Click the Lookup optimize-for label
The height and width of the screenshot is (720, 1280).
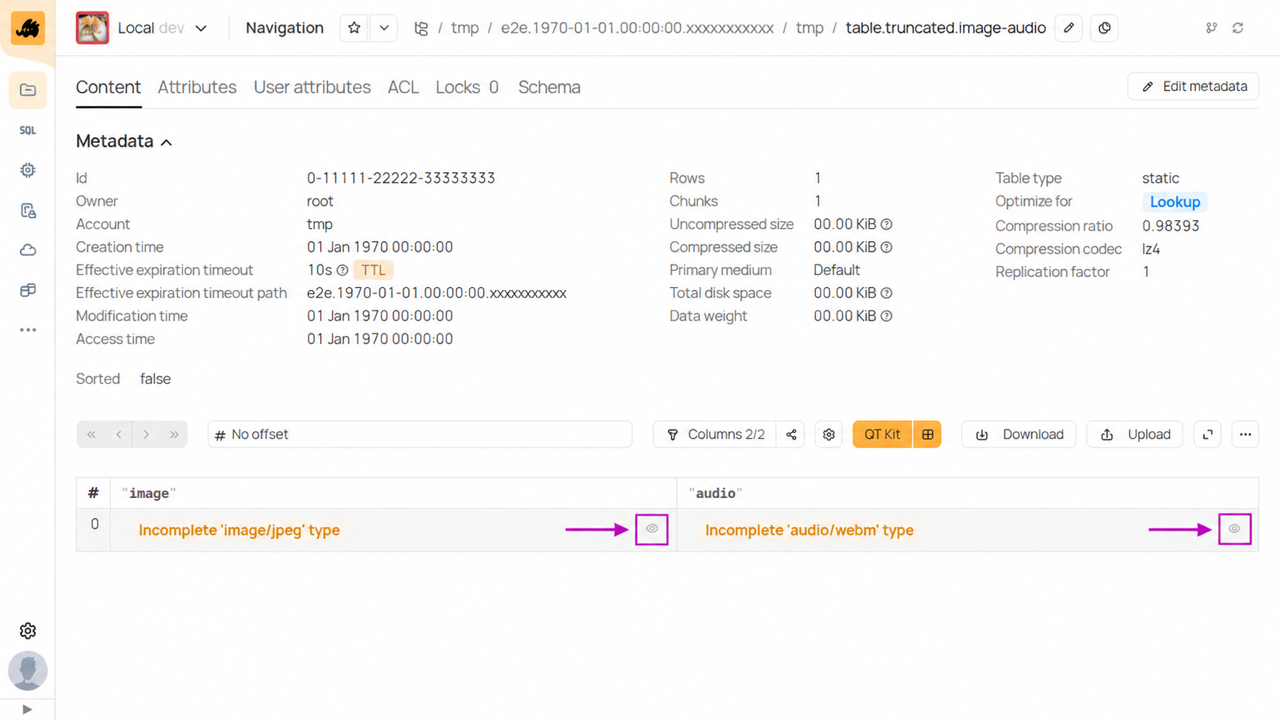tap(1175, 202)
